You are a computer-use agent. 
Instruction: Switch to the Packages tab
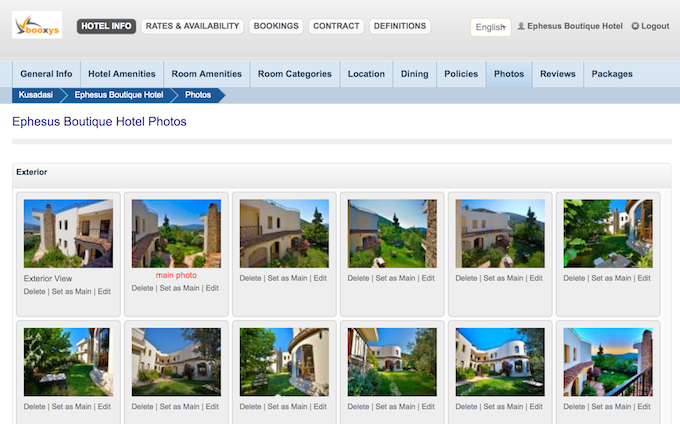pos(612,74)
